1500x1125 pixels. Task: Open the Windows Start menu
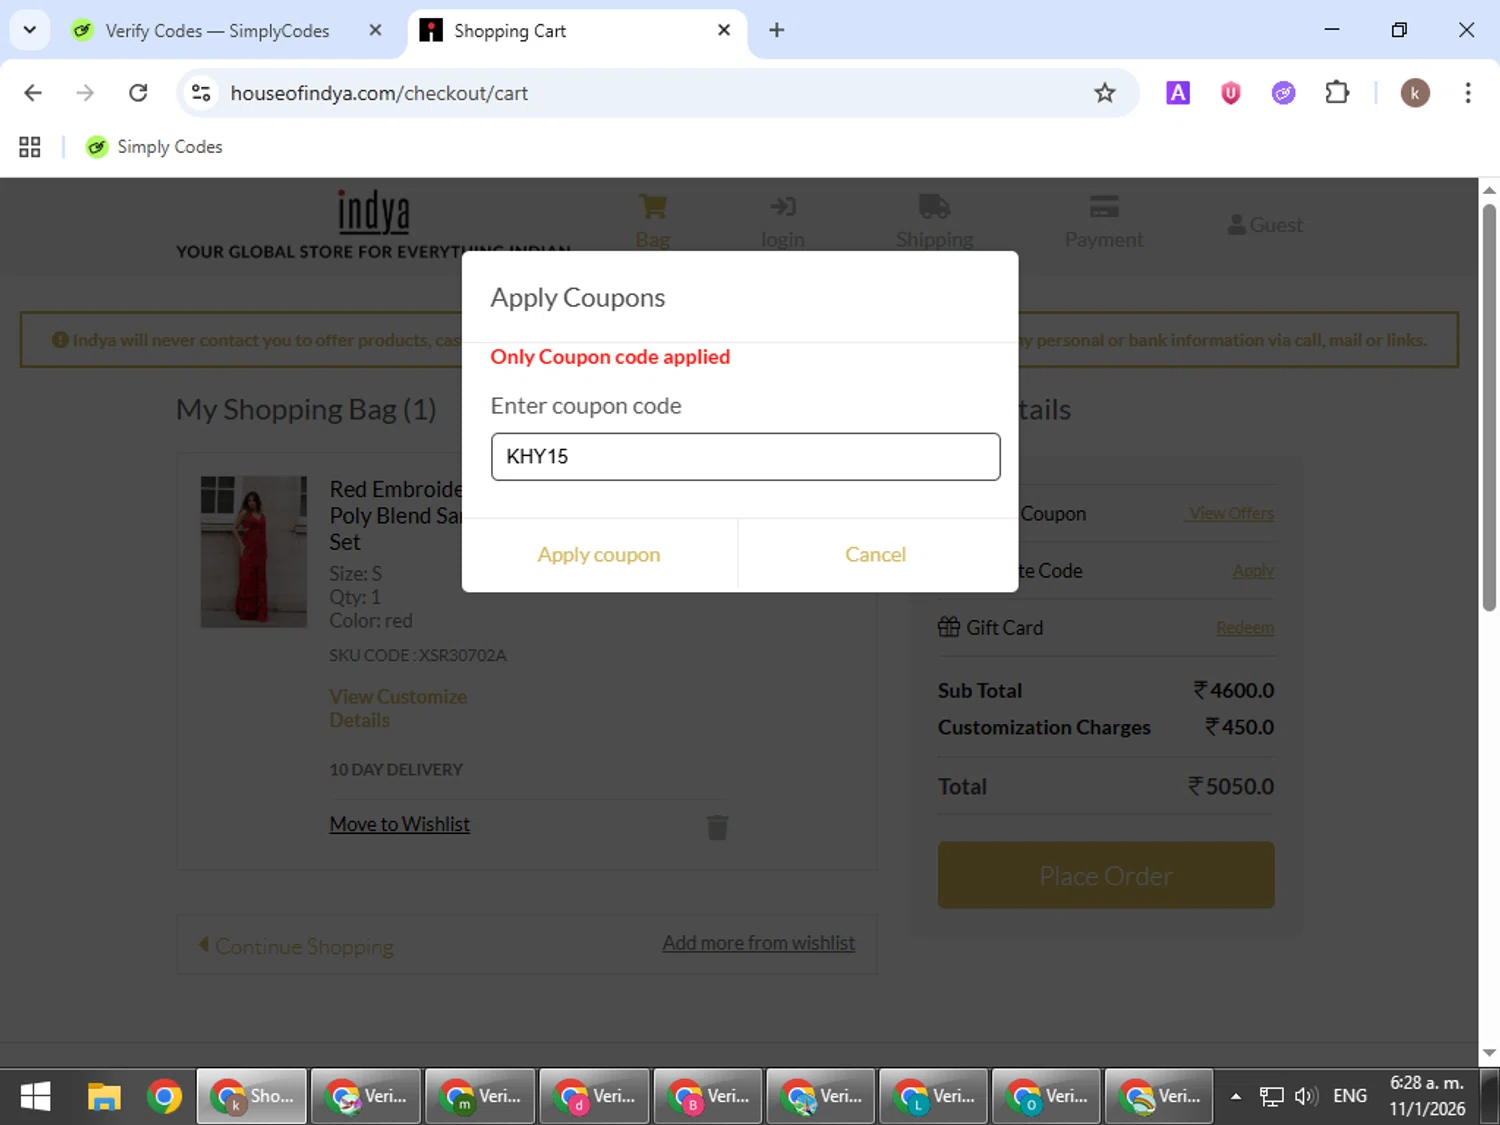[x=35, y=1097]
